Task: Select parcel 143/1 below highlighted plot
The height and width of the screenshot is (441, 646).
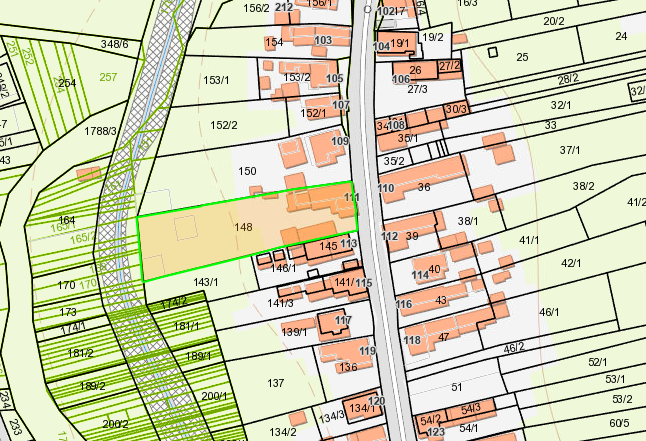Action: pos(205,282)
